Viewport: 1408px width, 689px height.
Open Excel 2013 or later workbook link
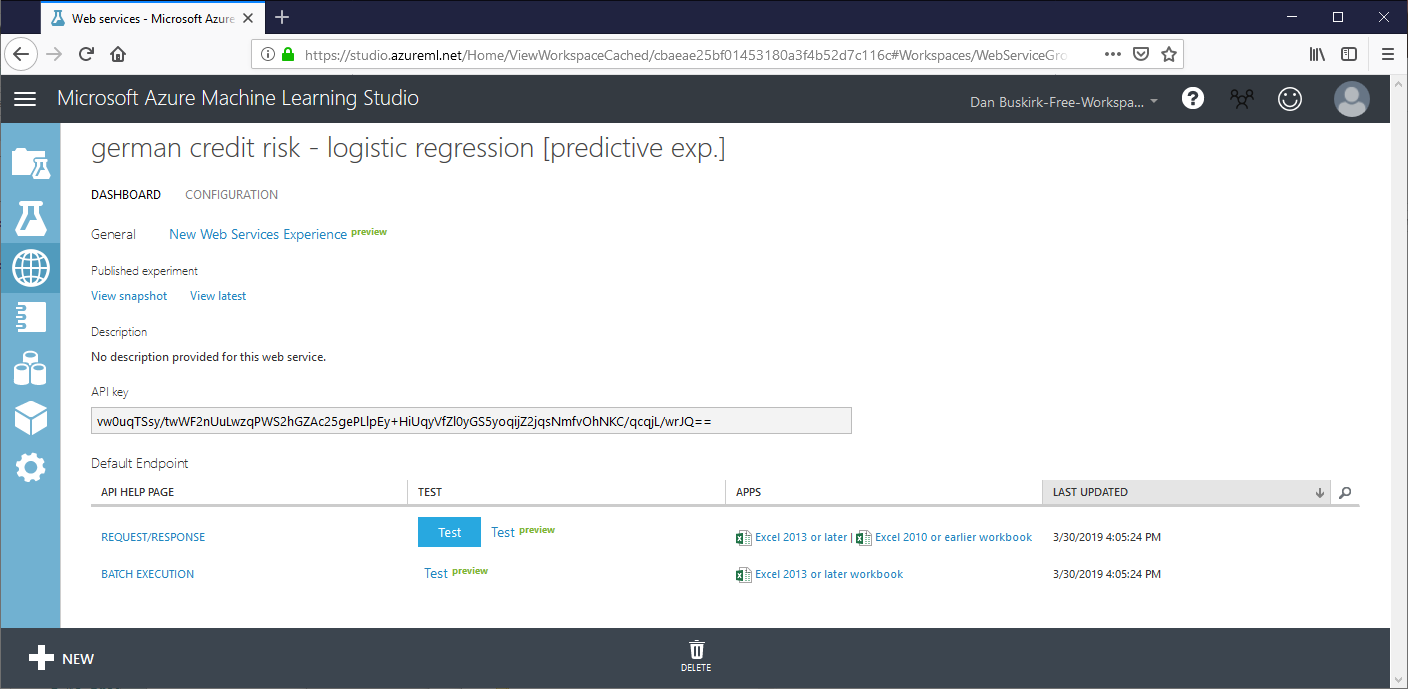[x=829, y=574]
